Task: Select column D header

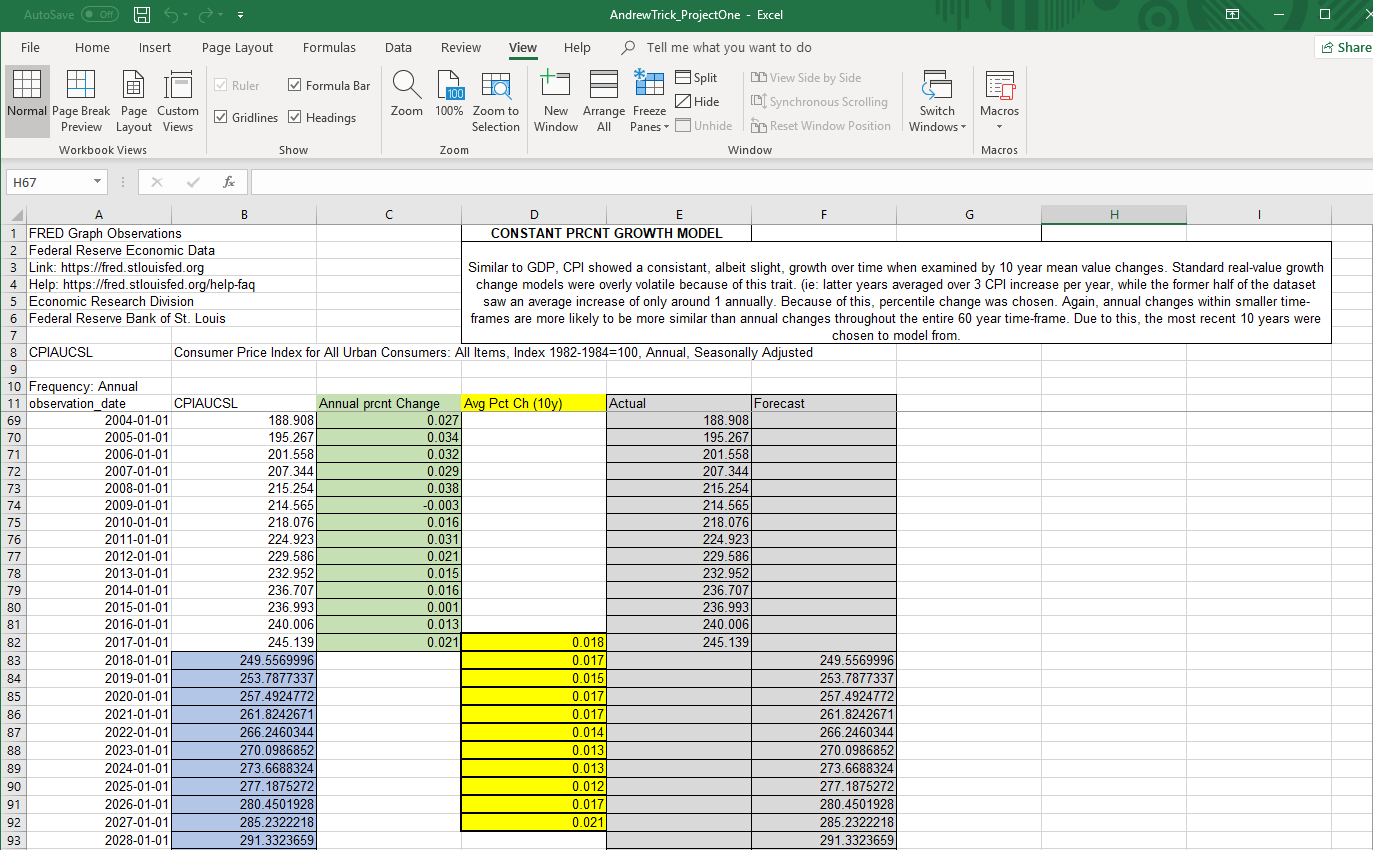Action: click(534, 215)
